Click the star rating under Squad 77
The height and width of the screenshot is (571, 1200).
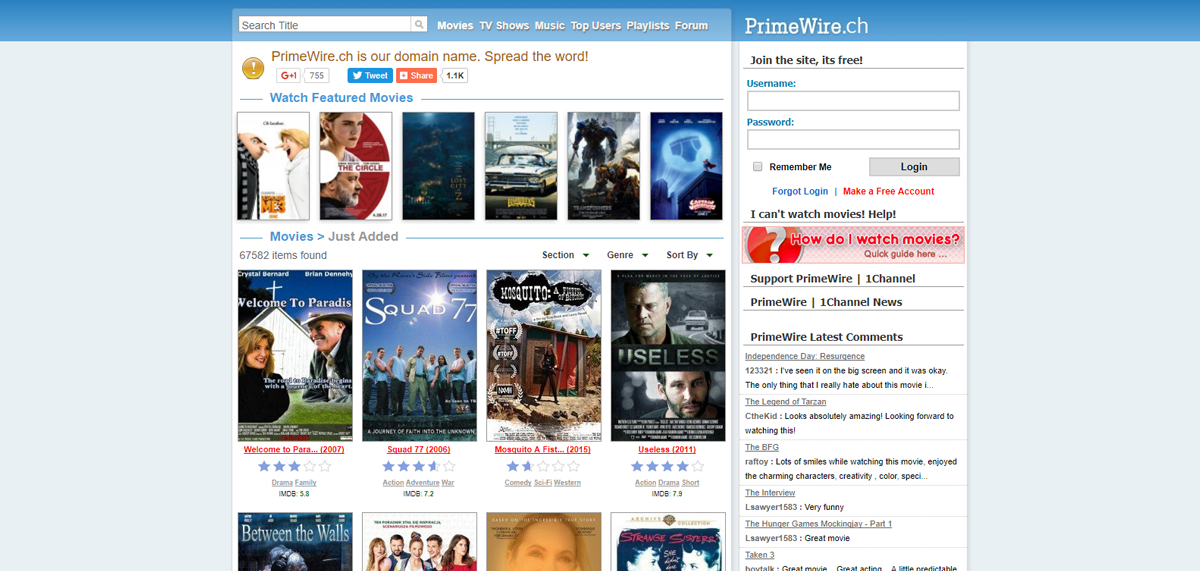coord(419,466)
